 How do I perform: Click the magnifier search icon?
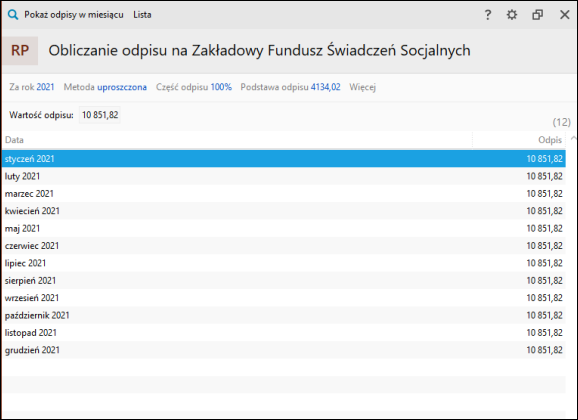pyautogui.click(x=13, y=15)
